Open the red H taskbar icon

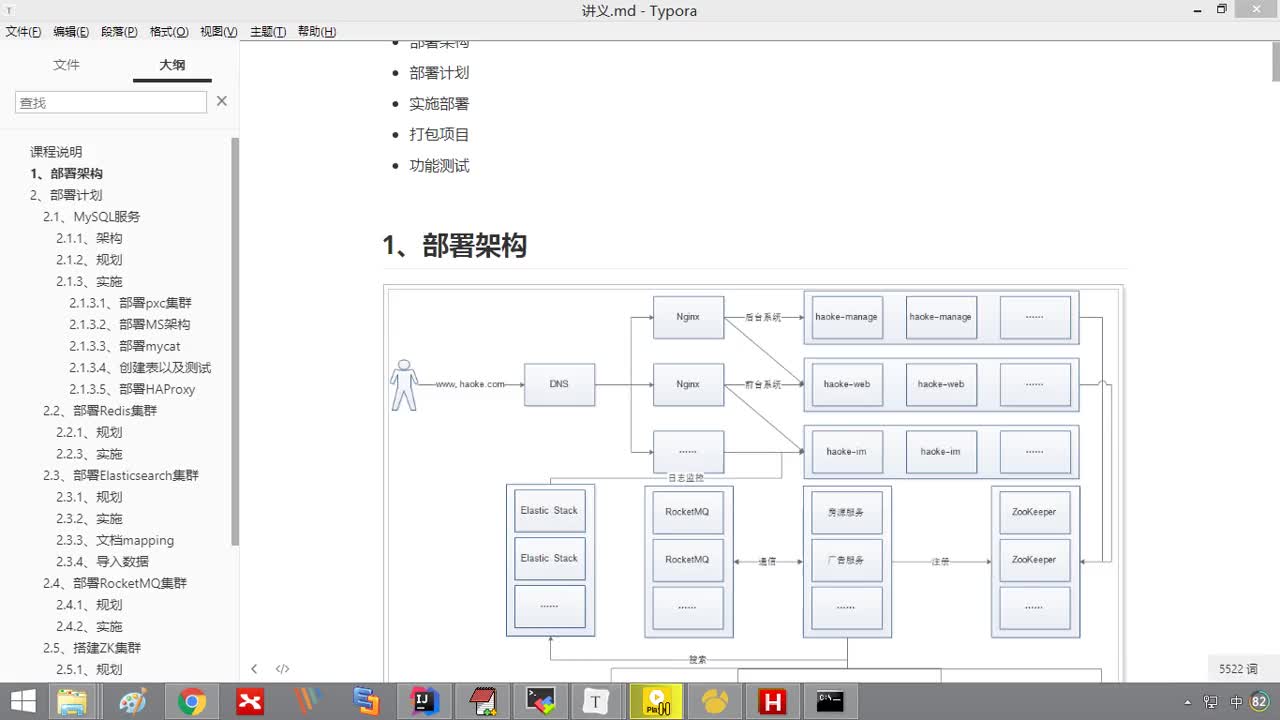pyautogui.click(x=772, y=702)
